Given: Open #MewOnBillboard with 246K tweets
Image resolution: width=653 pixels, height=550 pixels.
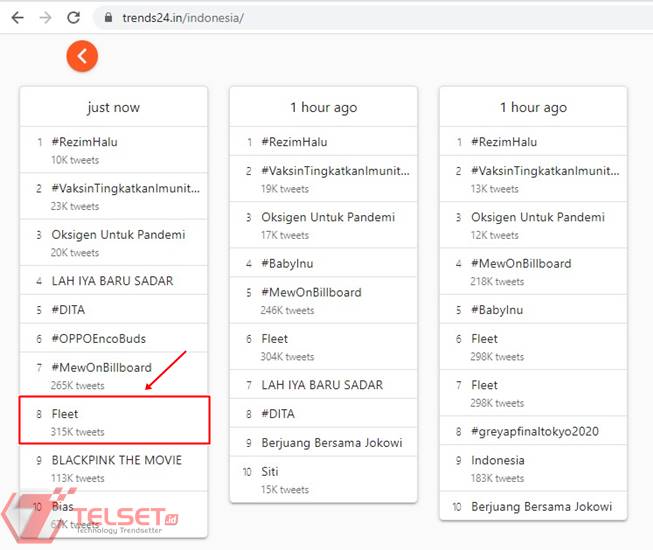Looking at the screenshot, I should 311,293.
